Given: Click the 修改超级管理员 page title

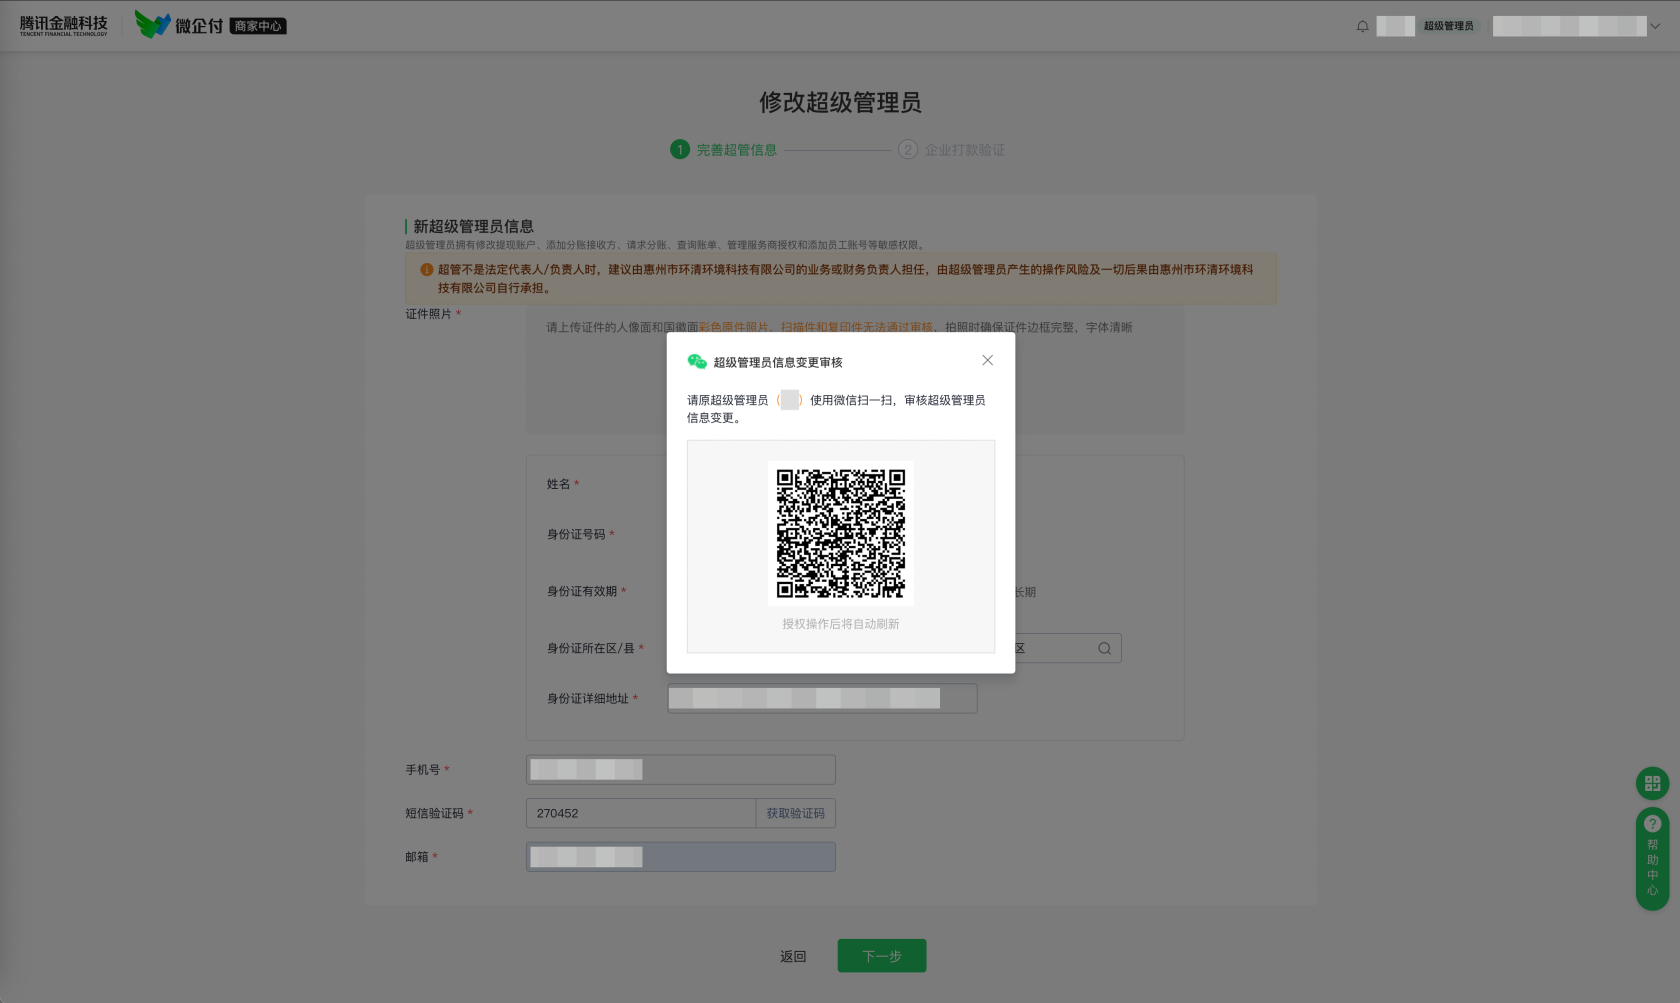Looking at the screenshot, I should click(x=840, y=102).
